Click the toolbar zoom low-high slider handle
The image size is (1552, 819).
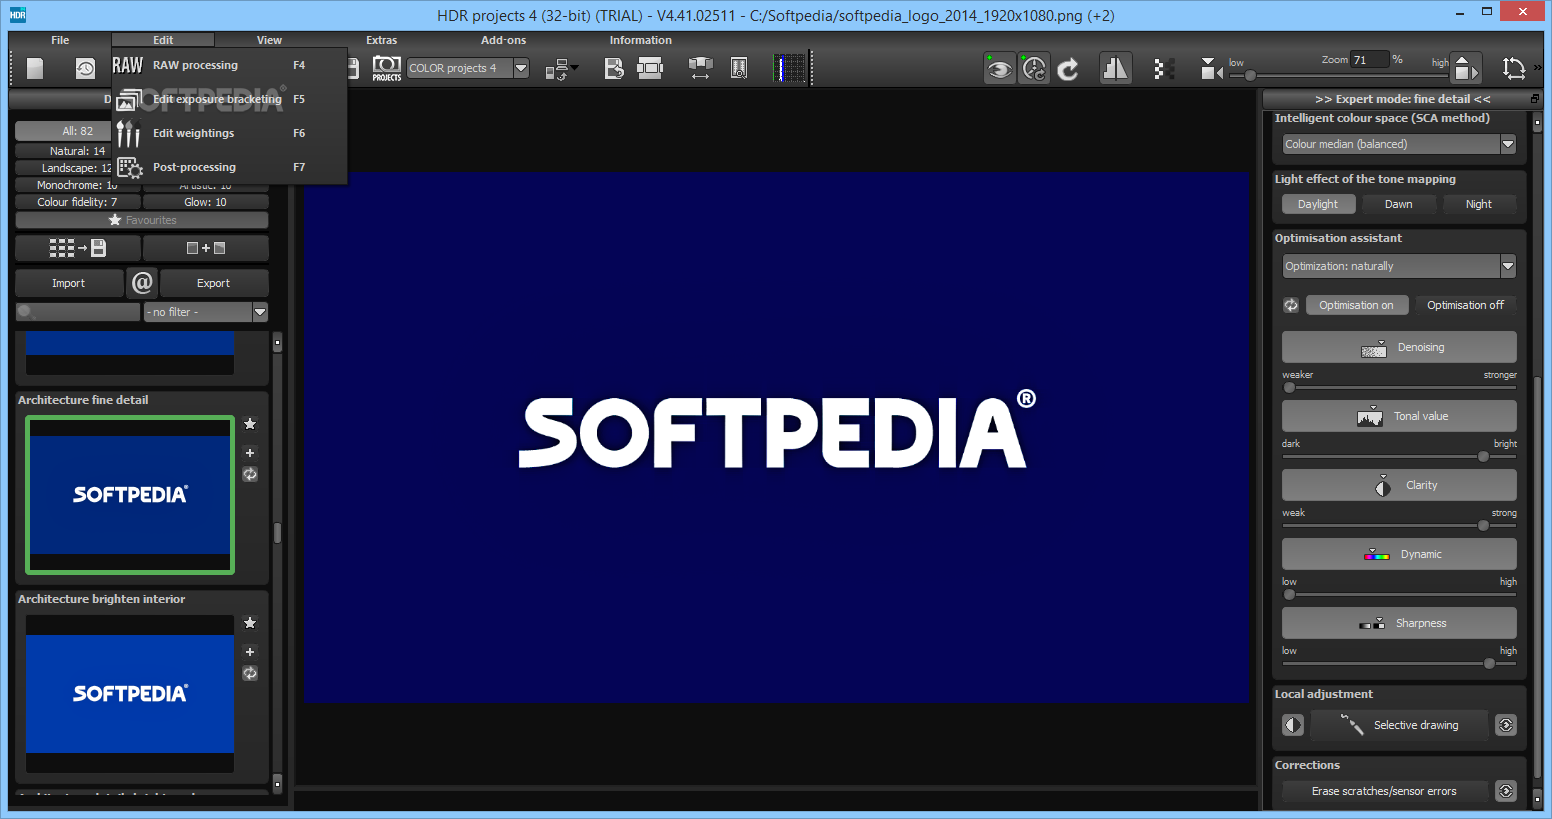click(1250, 75)
